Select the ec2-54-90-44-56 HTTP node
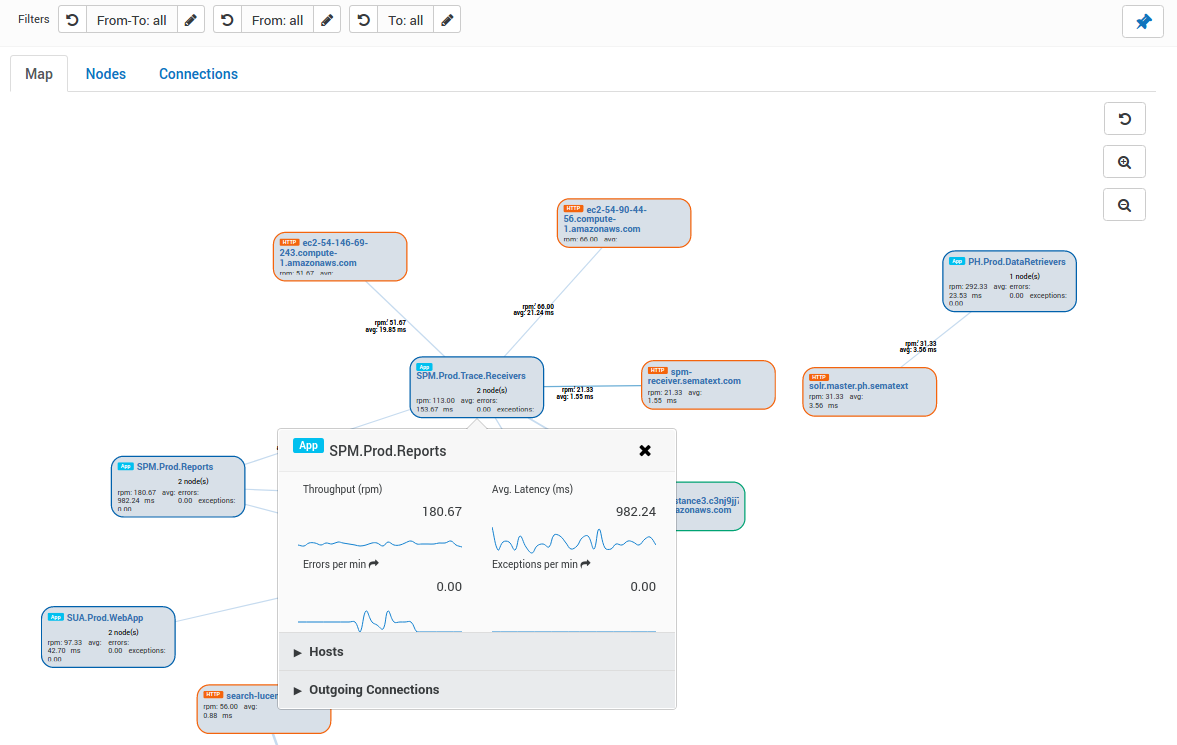 (x=624, y=223)
